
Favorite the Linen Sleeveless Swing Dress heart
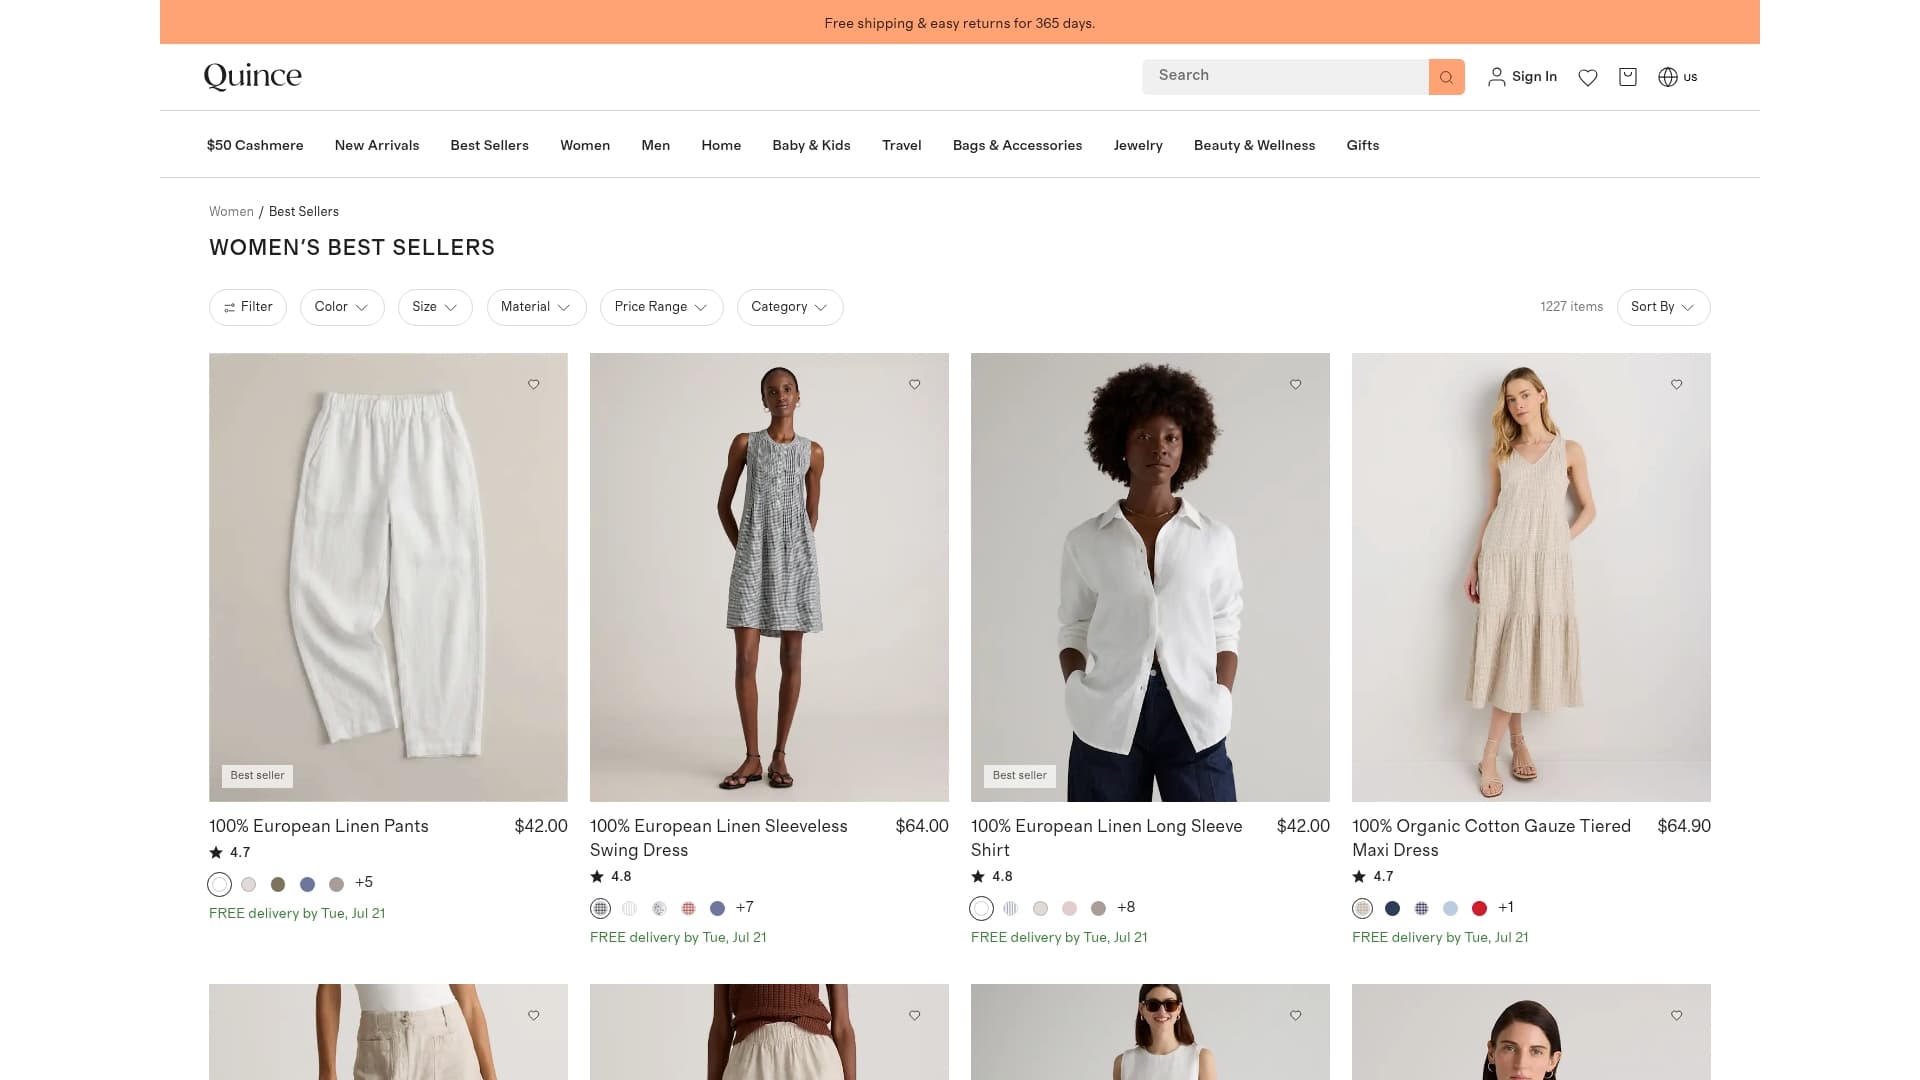pos(915,384)
